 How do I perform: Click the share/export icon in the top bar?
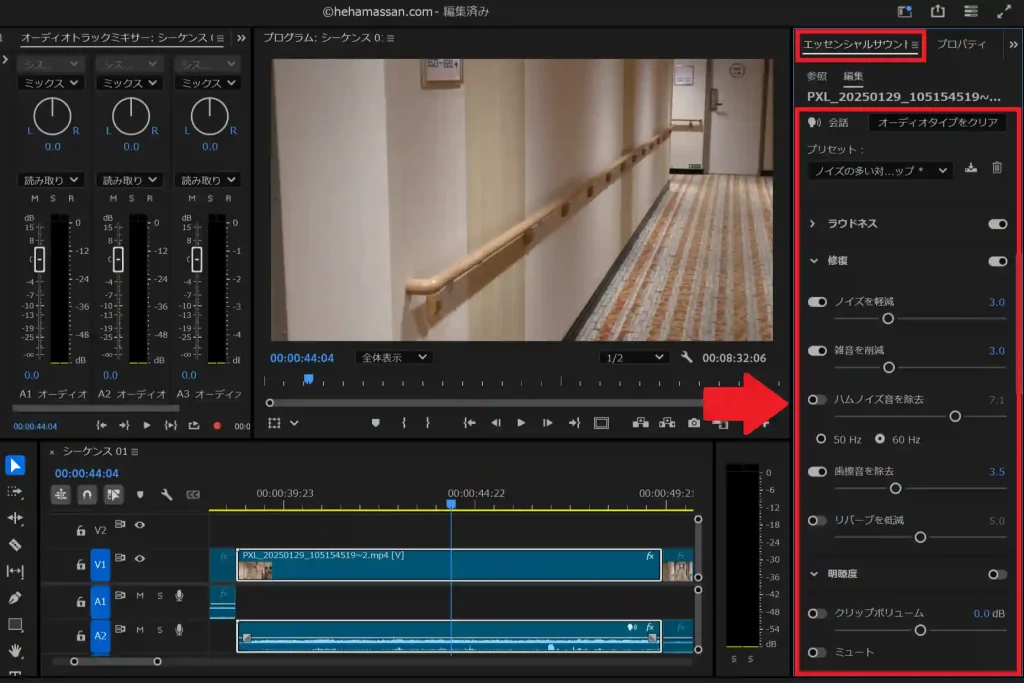coord(937,12)
